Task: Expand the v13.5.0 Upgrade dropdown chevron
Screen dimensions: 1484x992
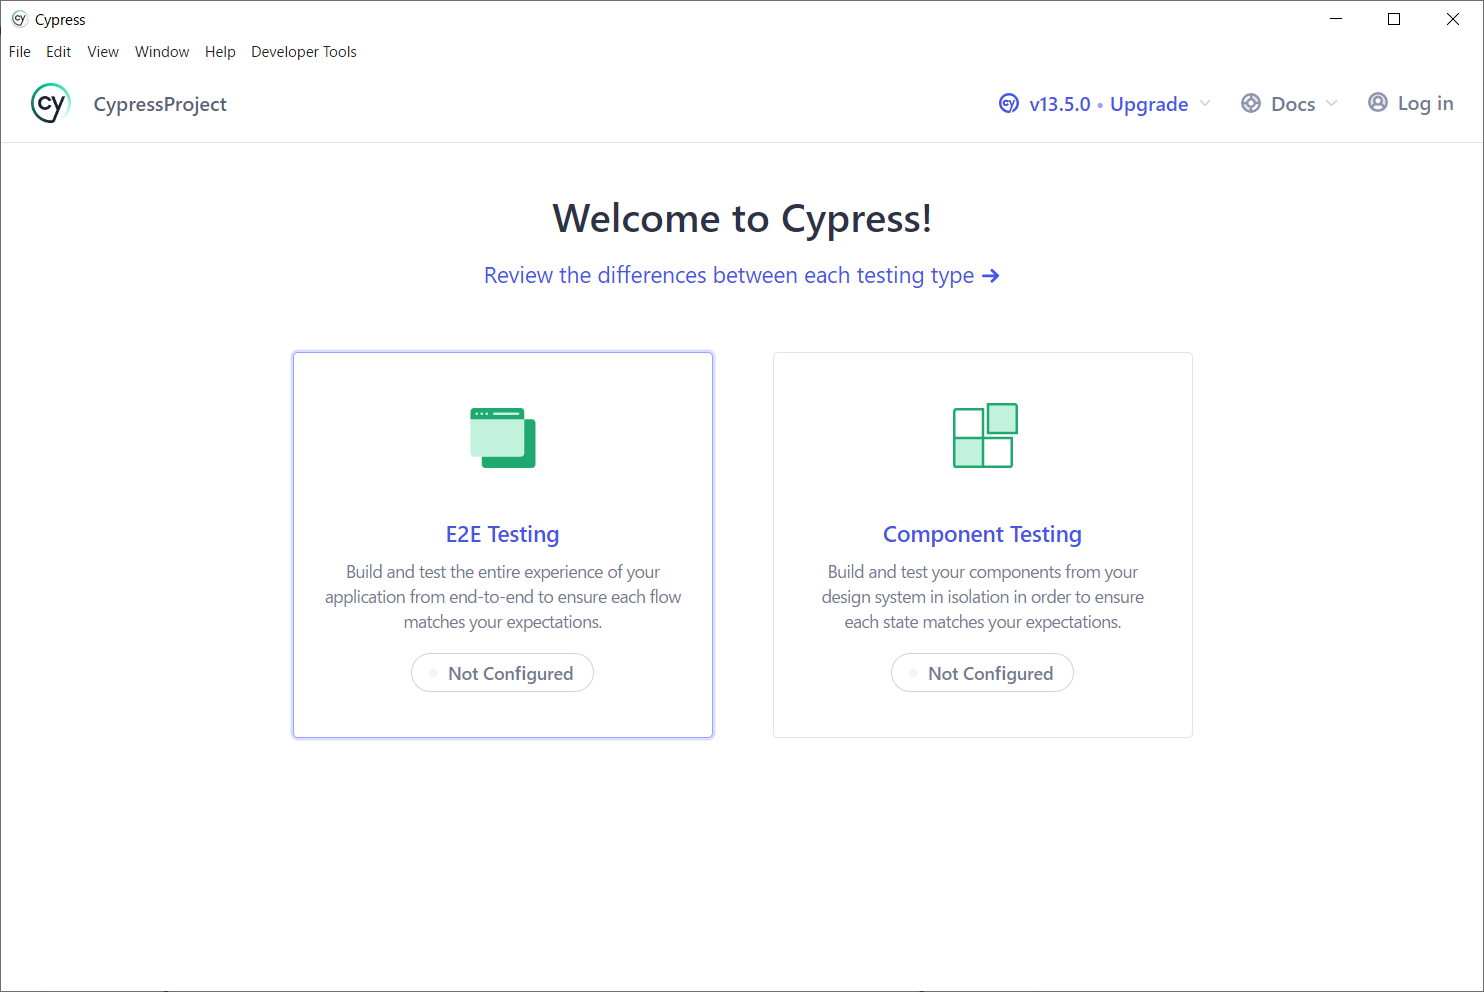Action: pyautogui.click(x=1205, y=103)
